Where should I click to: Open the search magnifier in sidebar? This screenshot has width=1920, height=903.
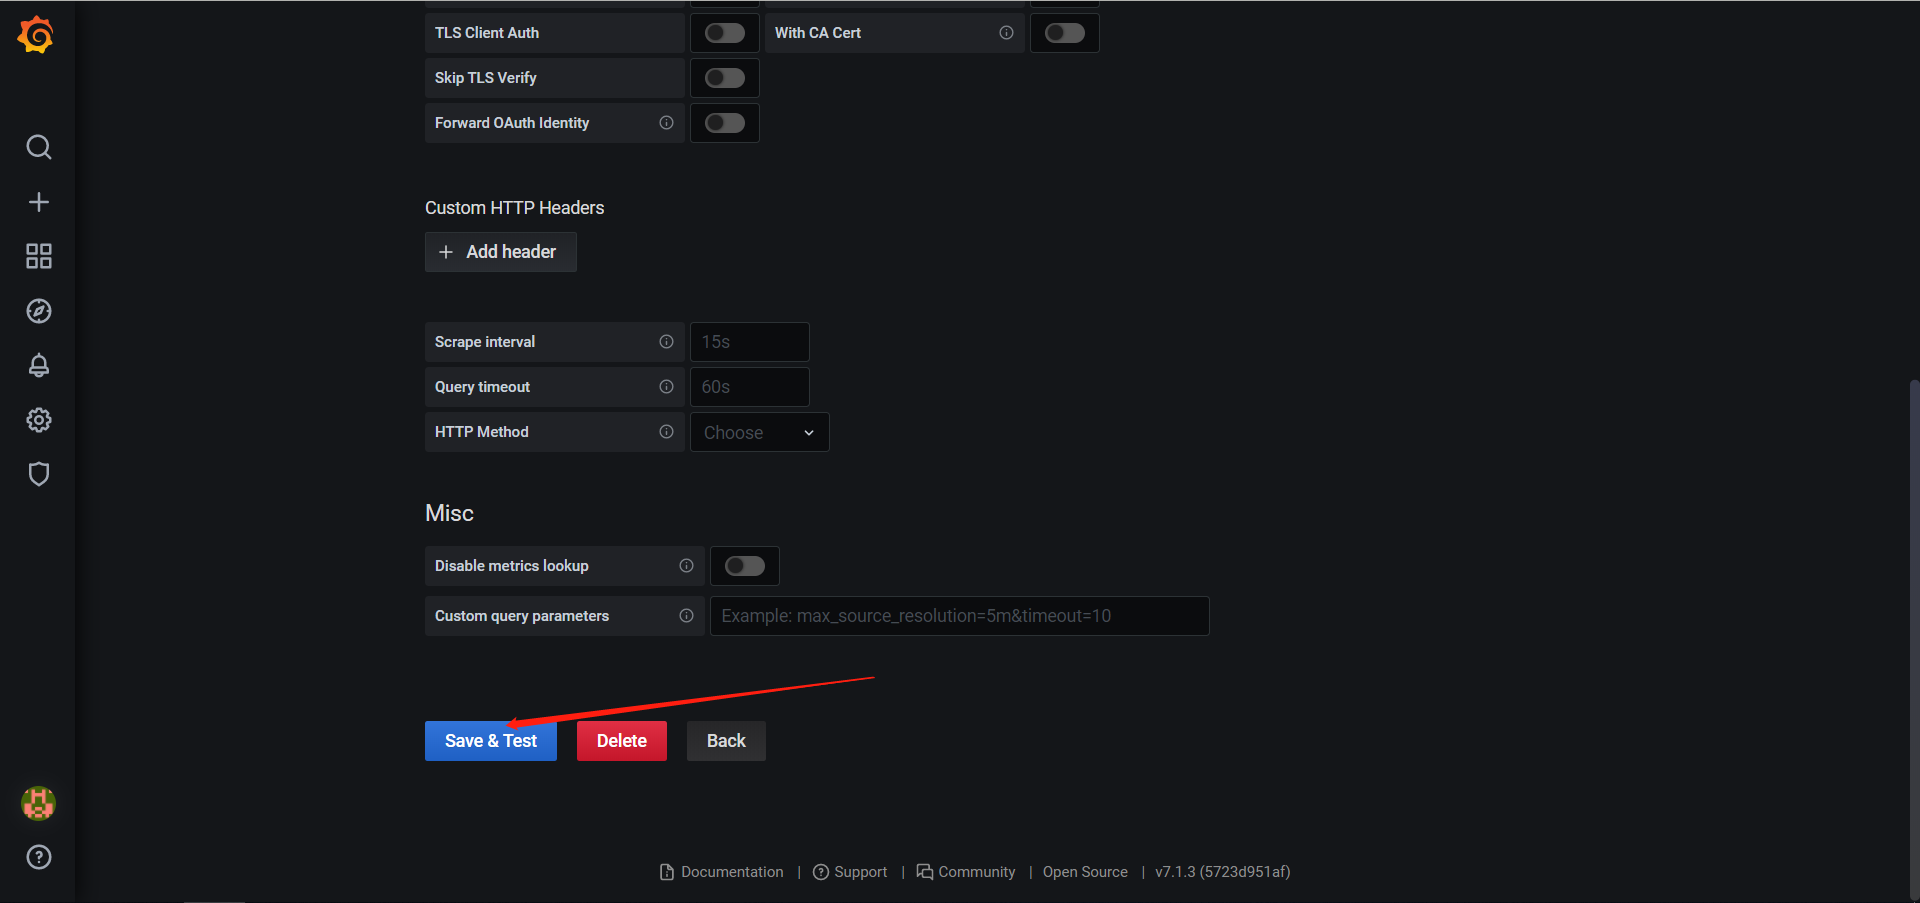(x=39, y=147)
